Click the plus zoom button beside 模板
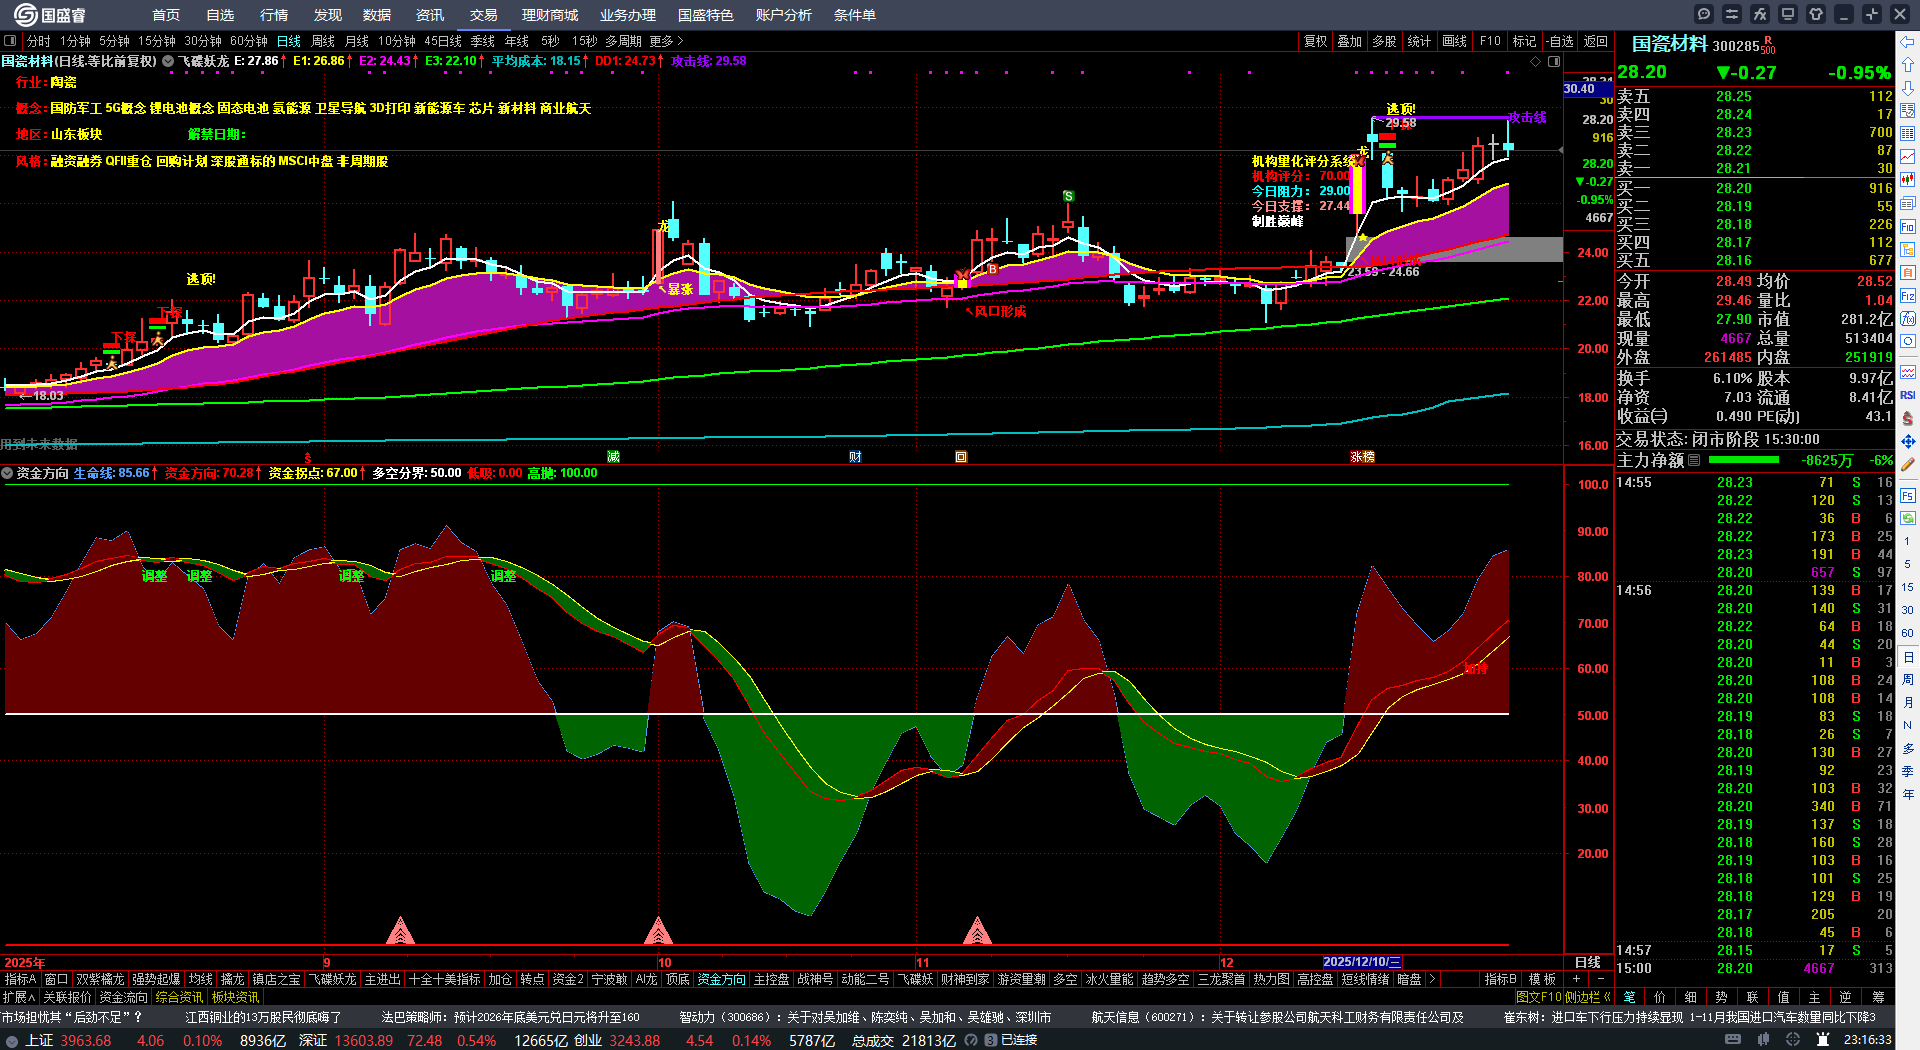 1577,979
